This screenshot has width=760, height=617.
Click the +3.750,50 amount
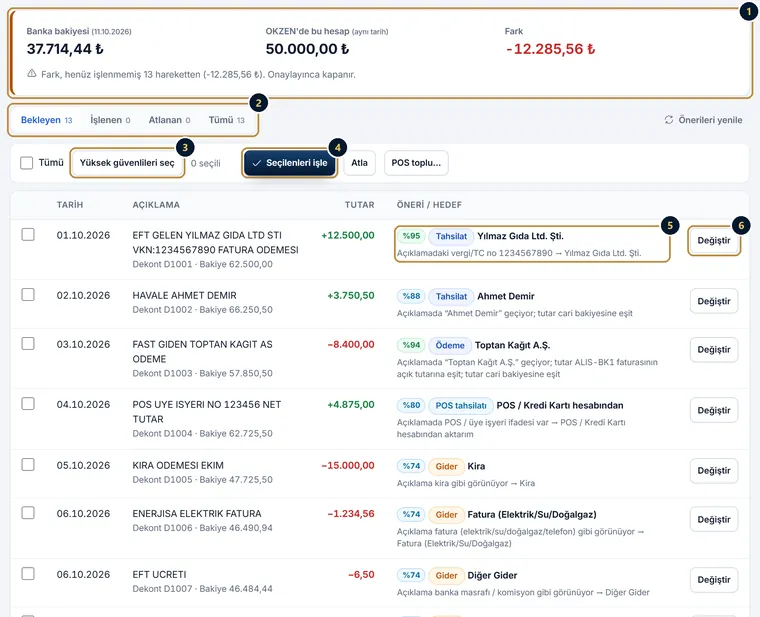coord(350,296)
